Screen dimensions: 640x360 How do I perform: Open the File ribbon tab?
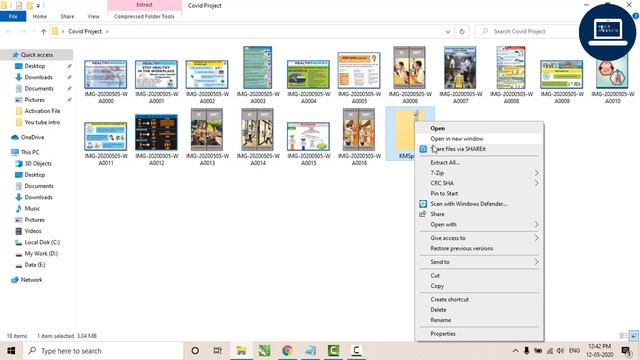13,16
